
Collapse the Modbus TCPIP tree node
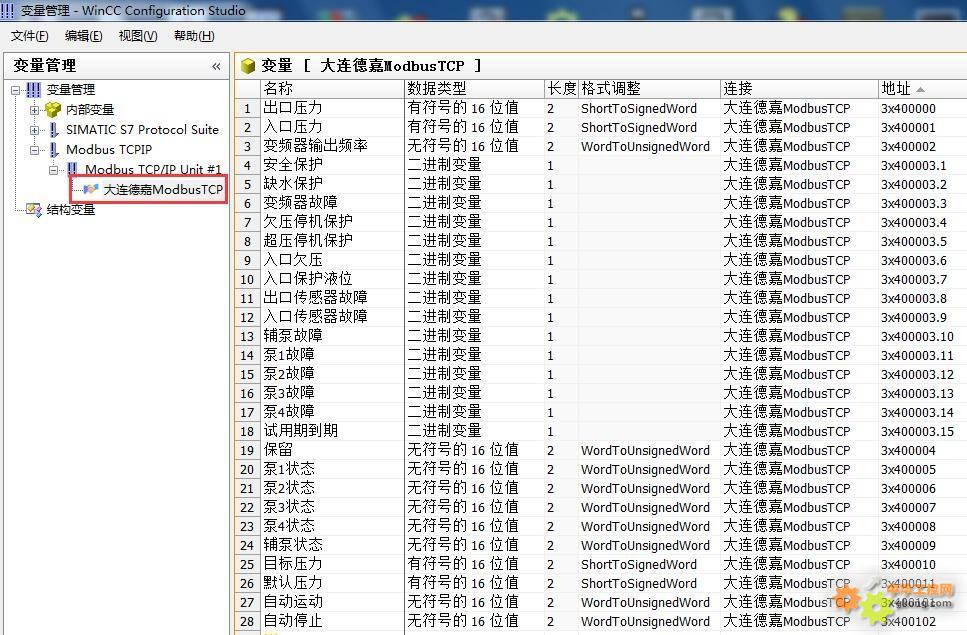point(35,150)
